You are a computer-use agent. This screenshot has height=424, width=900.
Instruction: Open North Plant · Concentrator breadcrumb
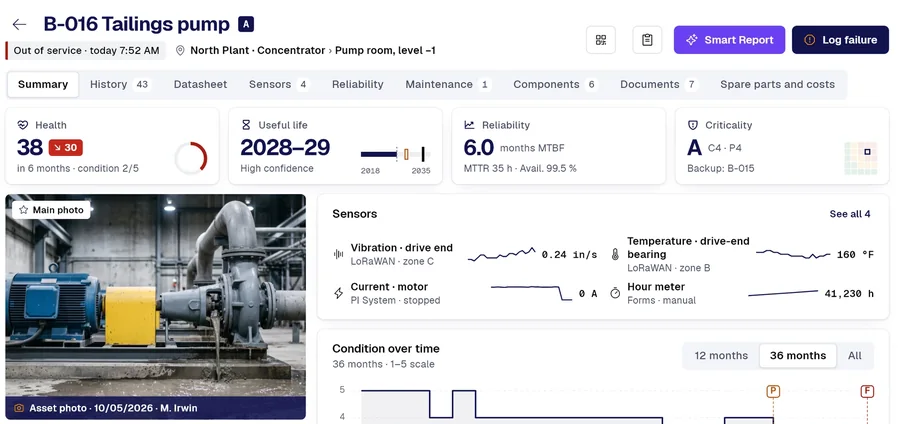[258, 50]
